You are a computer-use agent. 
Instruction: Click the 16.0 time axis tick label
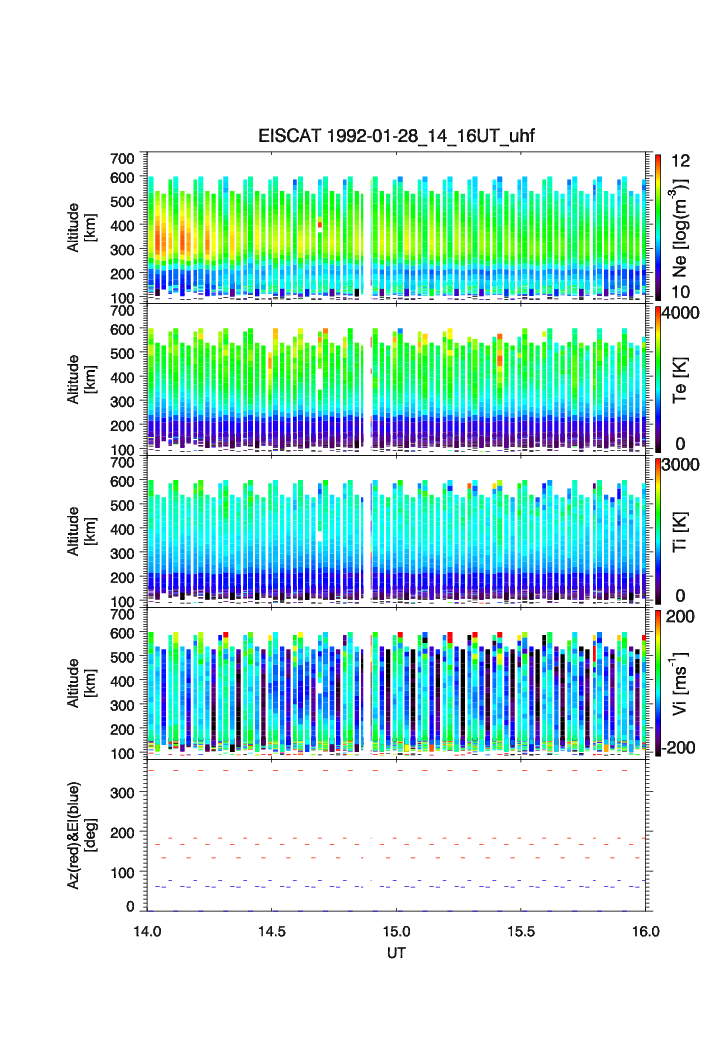pos(646,931)
